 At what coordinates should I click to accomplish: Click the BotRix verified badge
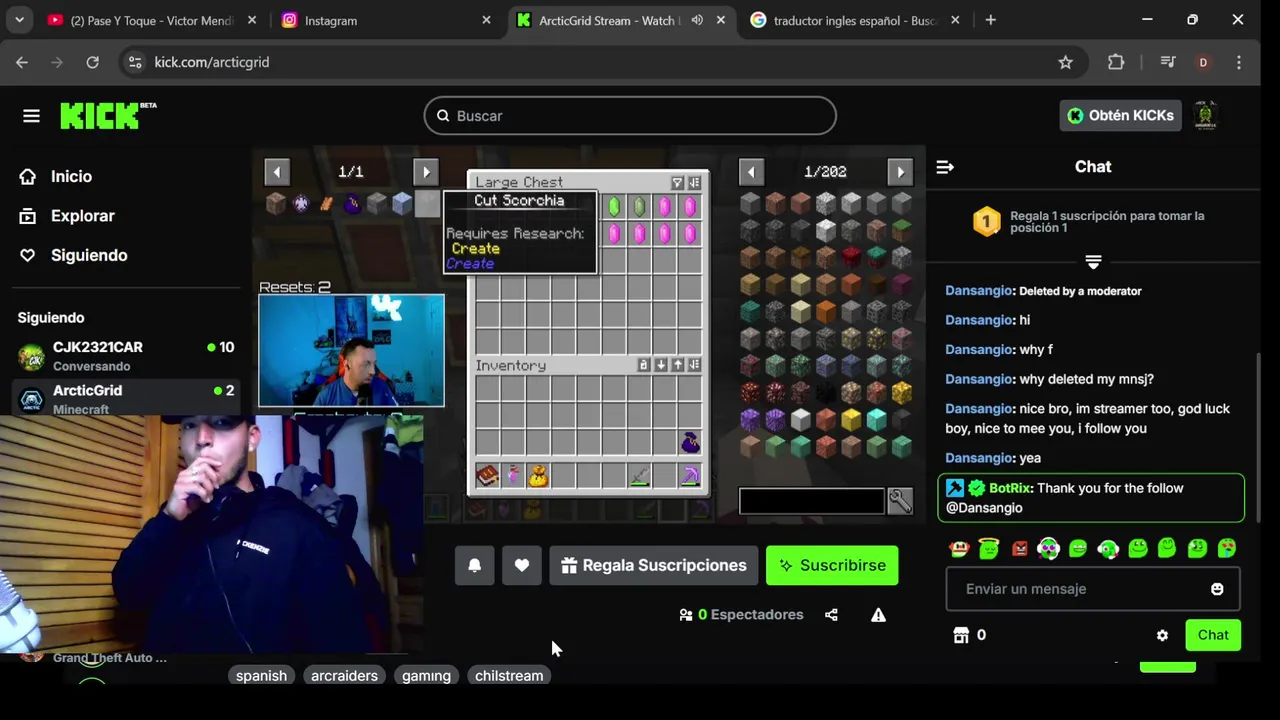(976, 488)
